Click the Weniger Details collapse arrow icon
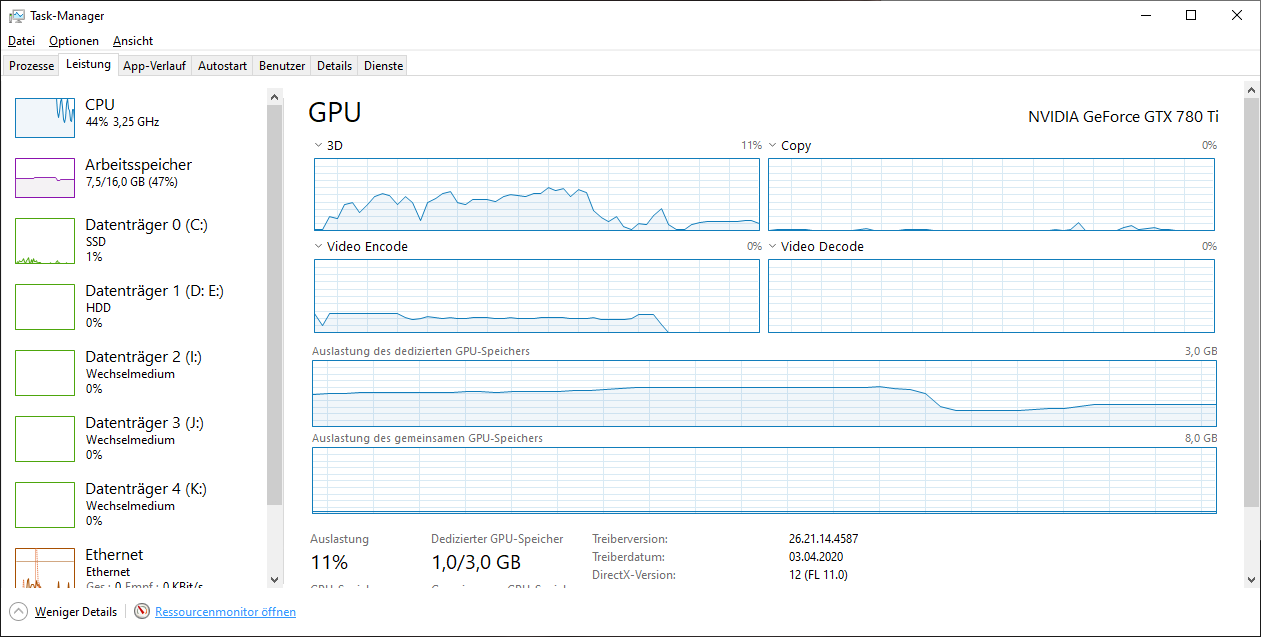Viewport: 1261px width, 637px height. coord(18,612)
